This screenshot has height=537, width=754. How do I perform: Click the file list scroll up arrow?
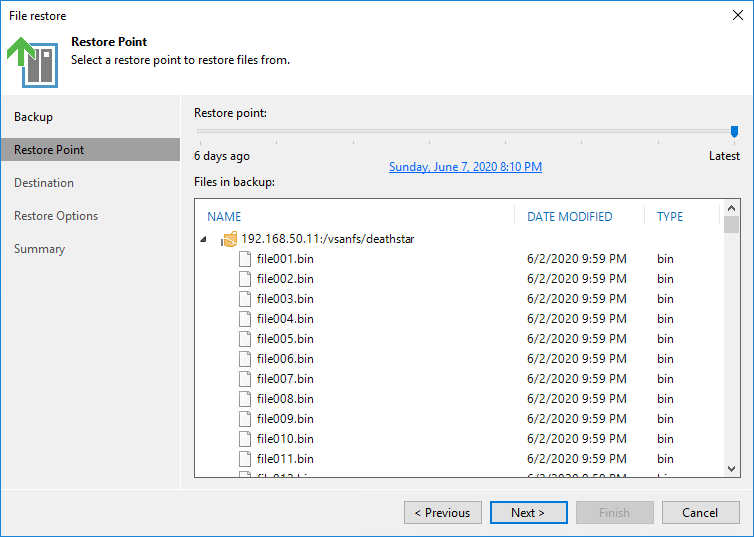point(731,208)
